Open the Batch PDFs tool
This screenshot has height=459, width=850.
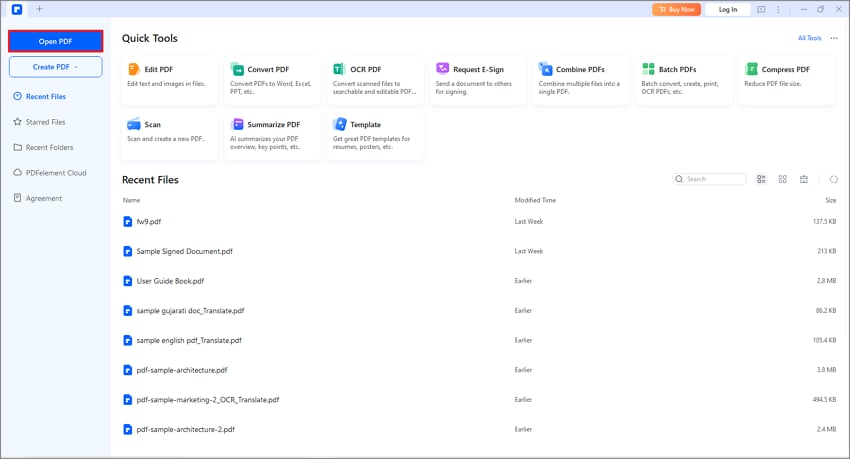684,81
